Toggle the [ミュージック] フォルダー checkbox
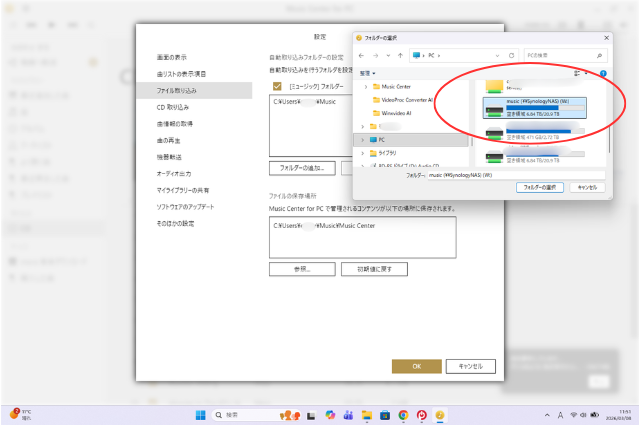640x425 pixels. (x=277, y=87)
